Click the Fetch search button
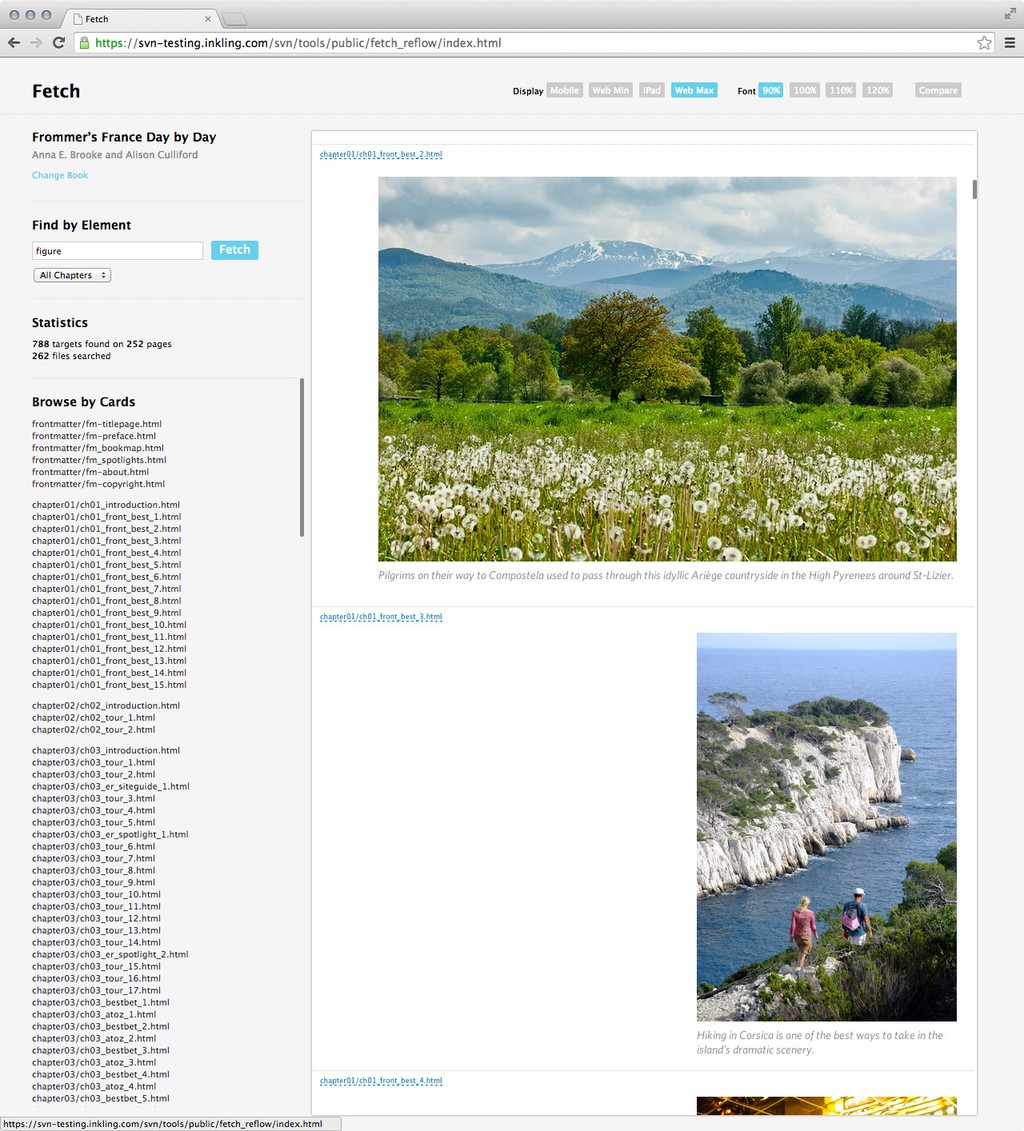Viewport: 1024px width, 1131px height. pyautogui.click(x=234, y=249)
